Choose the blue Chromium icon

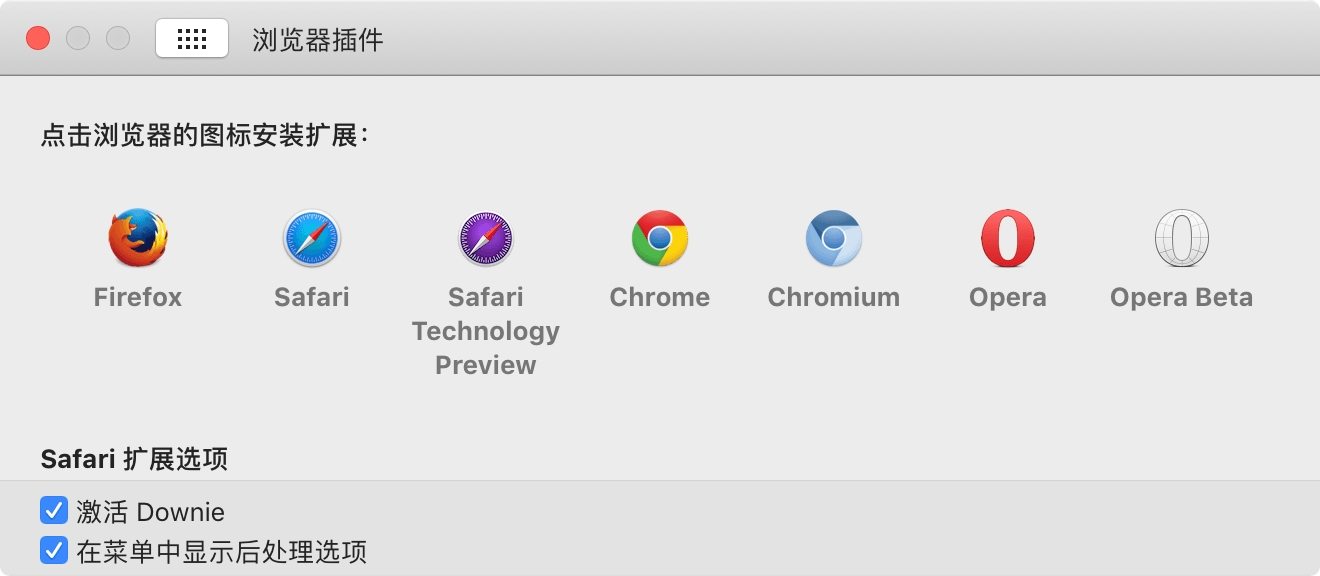[834, 238]
